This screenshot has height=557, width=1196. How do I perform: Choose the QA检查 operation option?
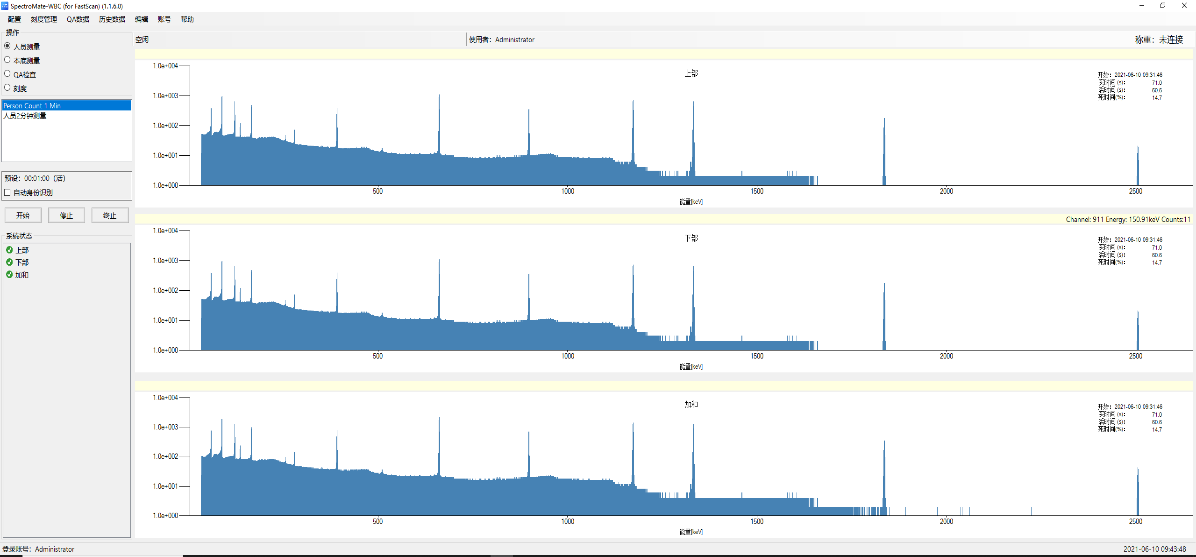click(8, 74)
